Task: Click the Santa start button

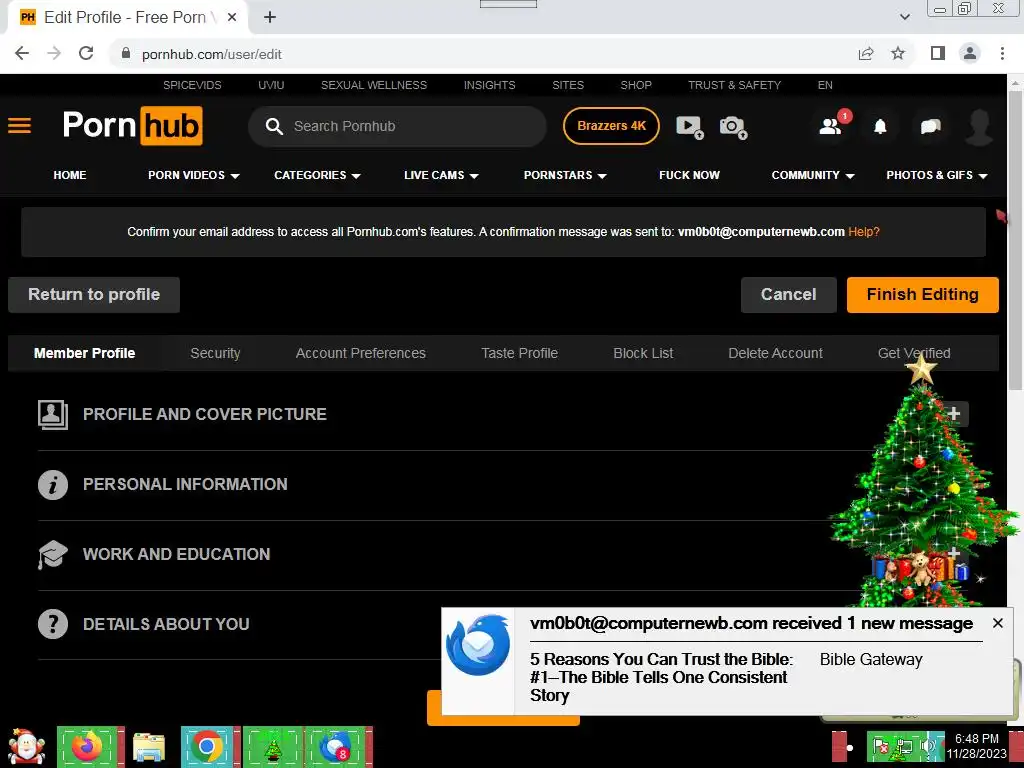Action: point(27,746)
